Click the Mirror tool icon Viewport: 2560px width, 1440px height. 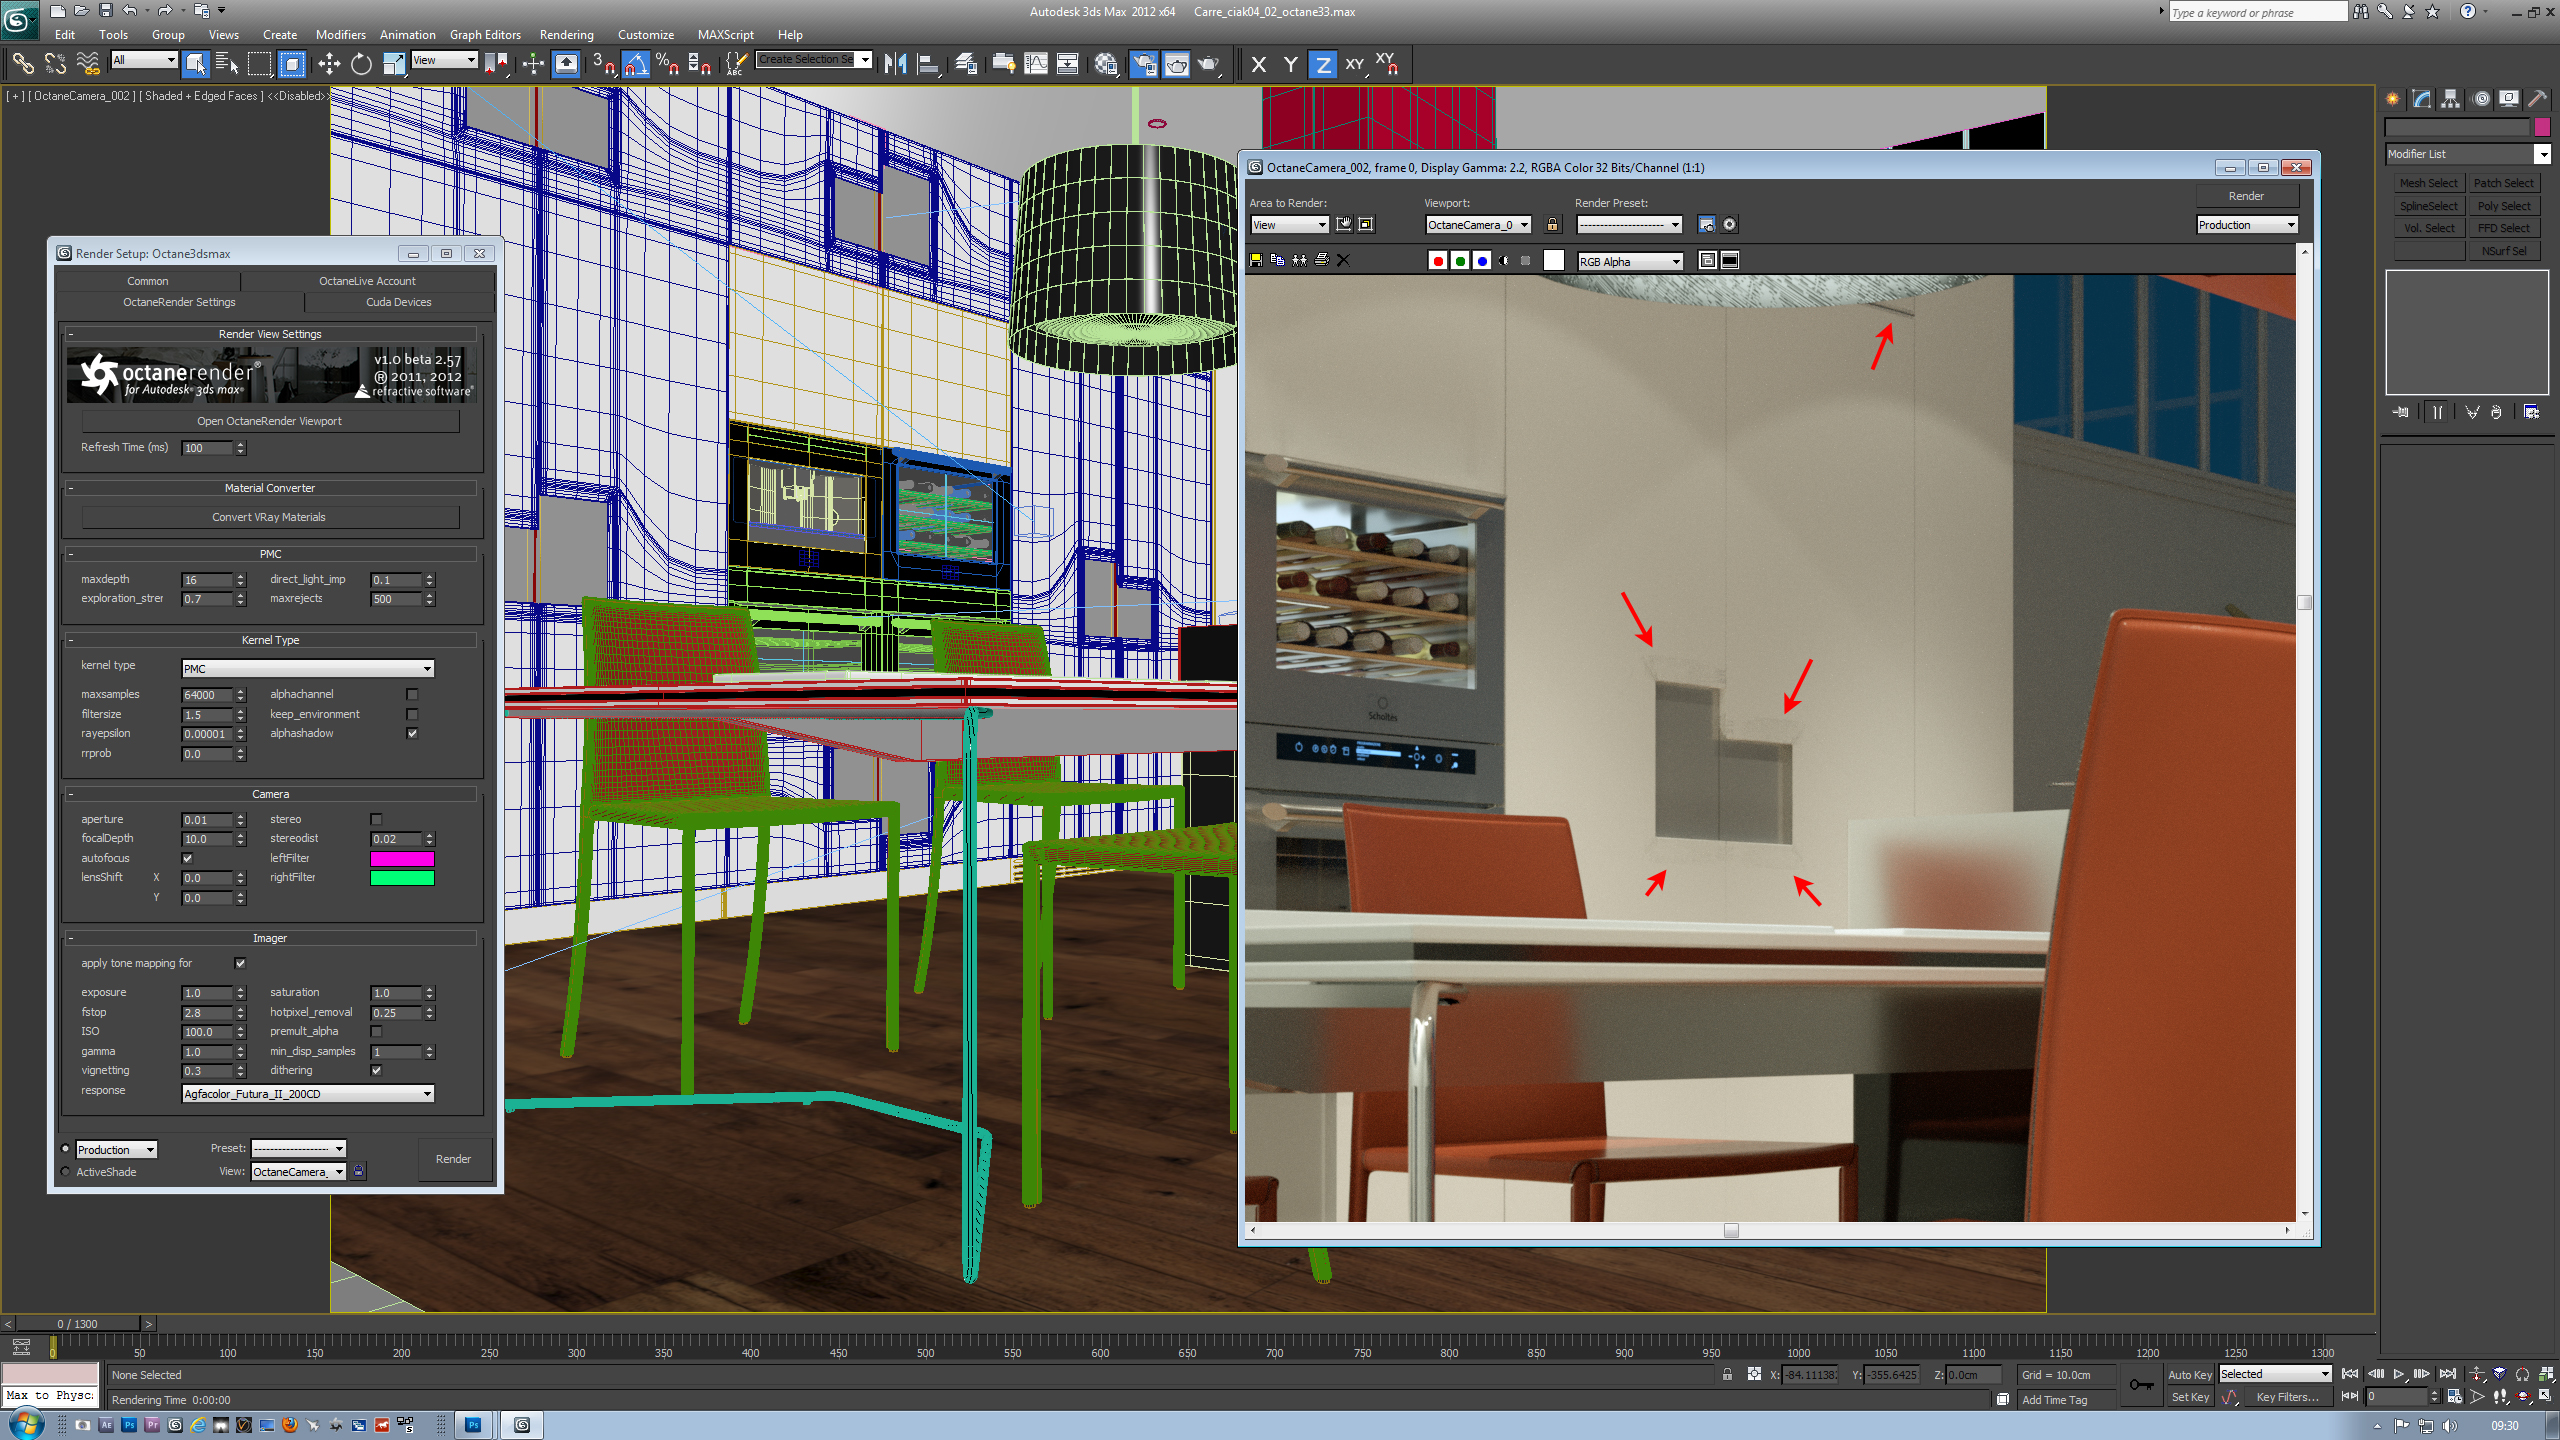(x=895, y=64)
